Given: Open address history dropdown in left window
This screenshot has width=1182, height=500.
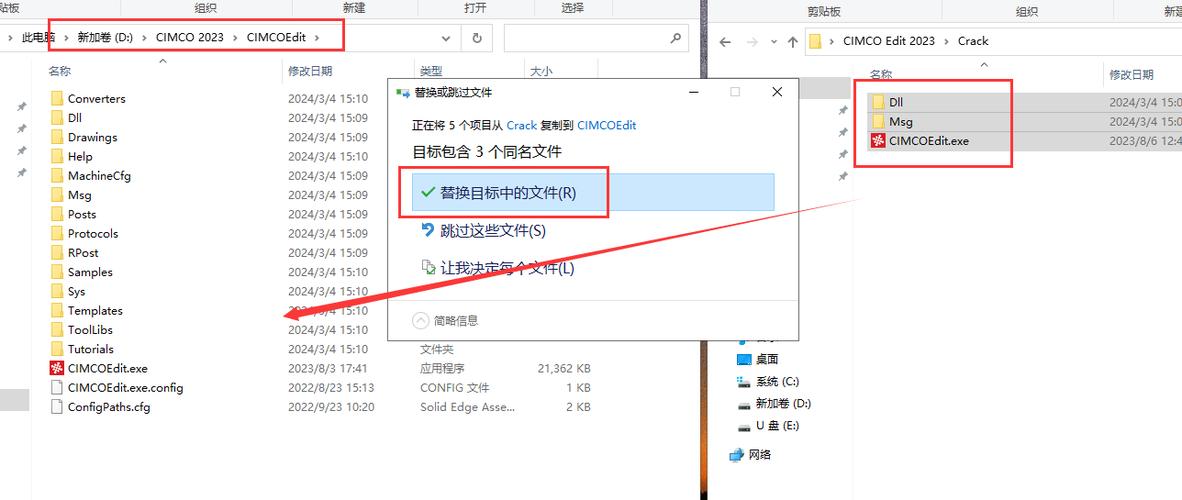Looking at the screenshot, I should click(446, 38).
